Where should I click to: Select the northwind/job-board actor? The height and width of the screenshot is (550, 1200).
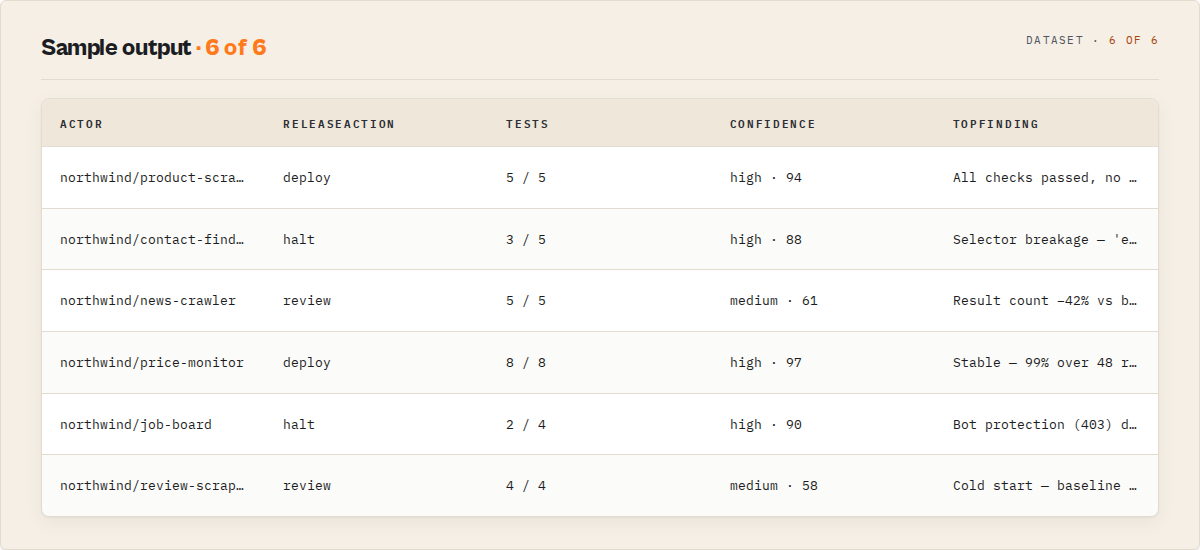tap(136, 425)
